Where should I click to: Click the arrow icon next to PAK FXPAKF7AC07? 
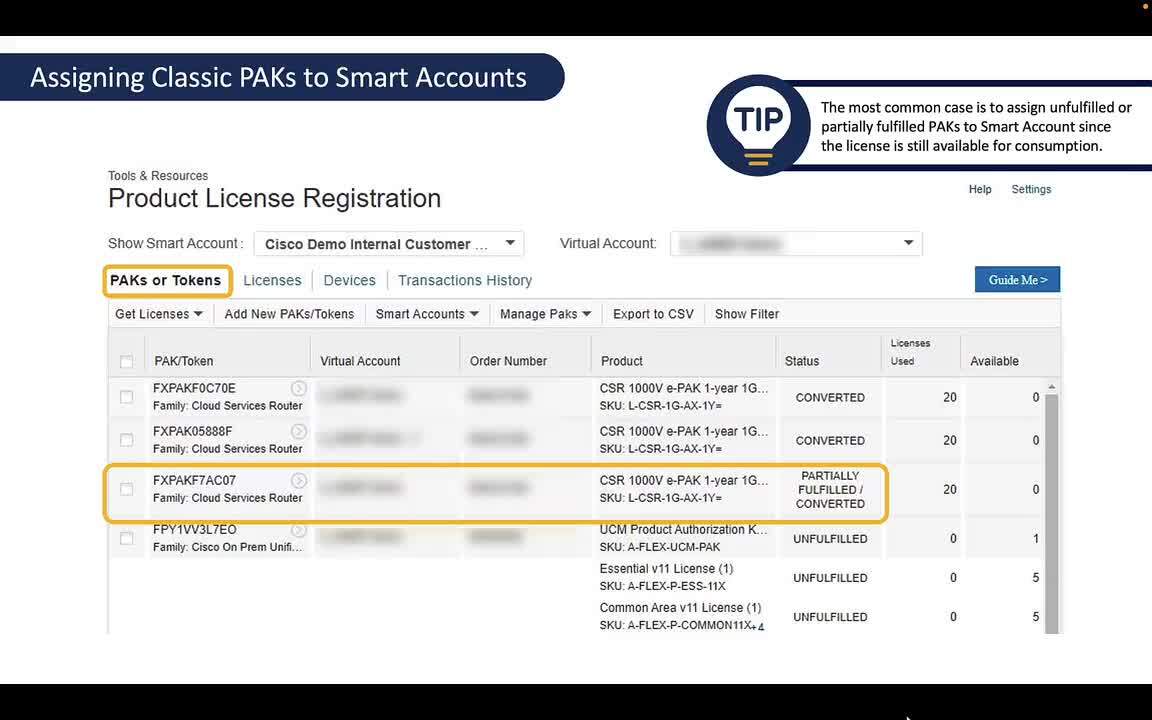(x=298, y=480)
